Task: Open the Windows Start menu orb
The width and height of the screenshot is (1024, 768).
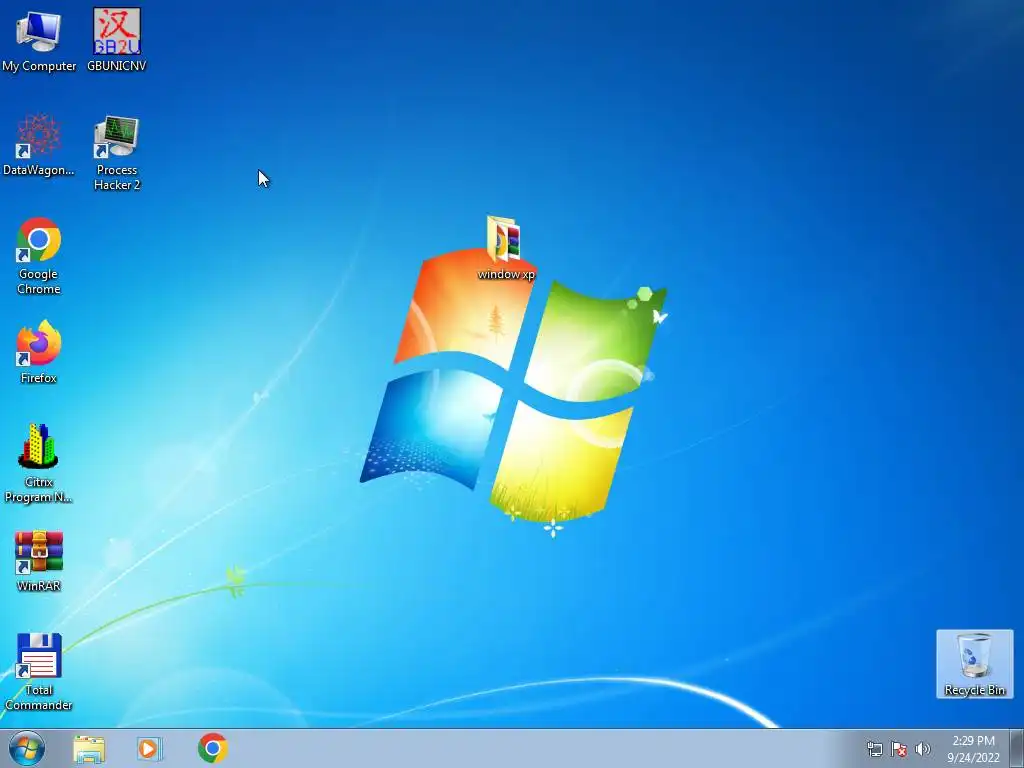Action: (x=27, y=748)
